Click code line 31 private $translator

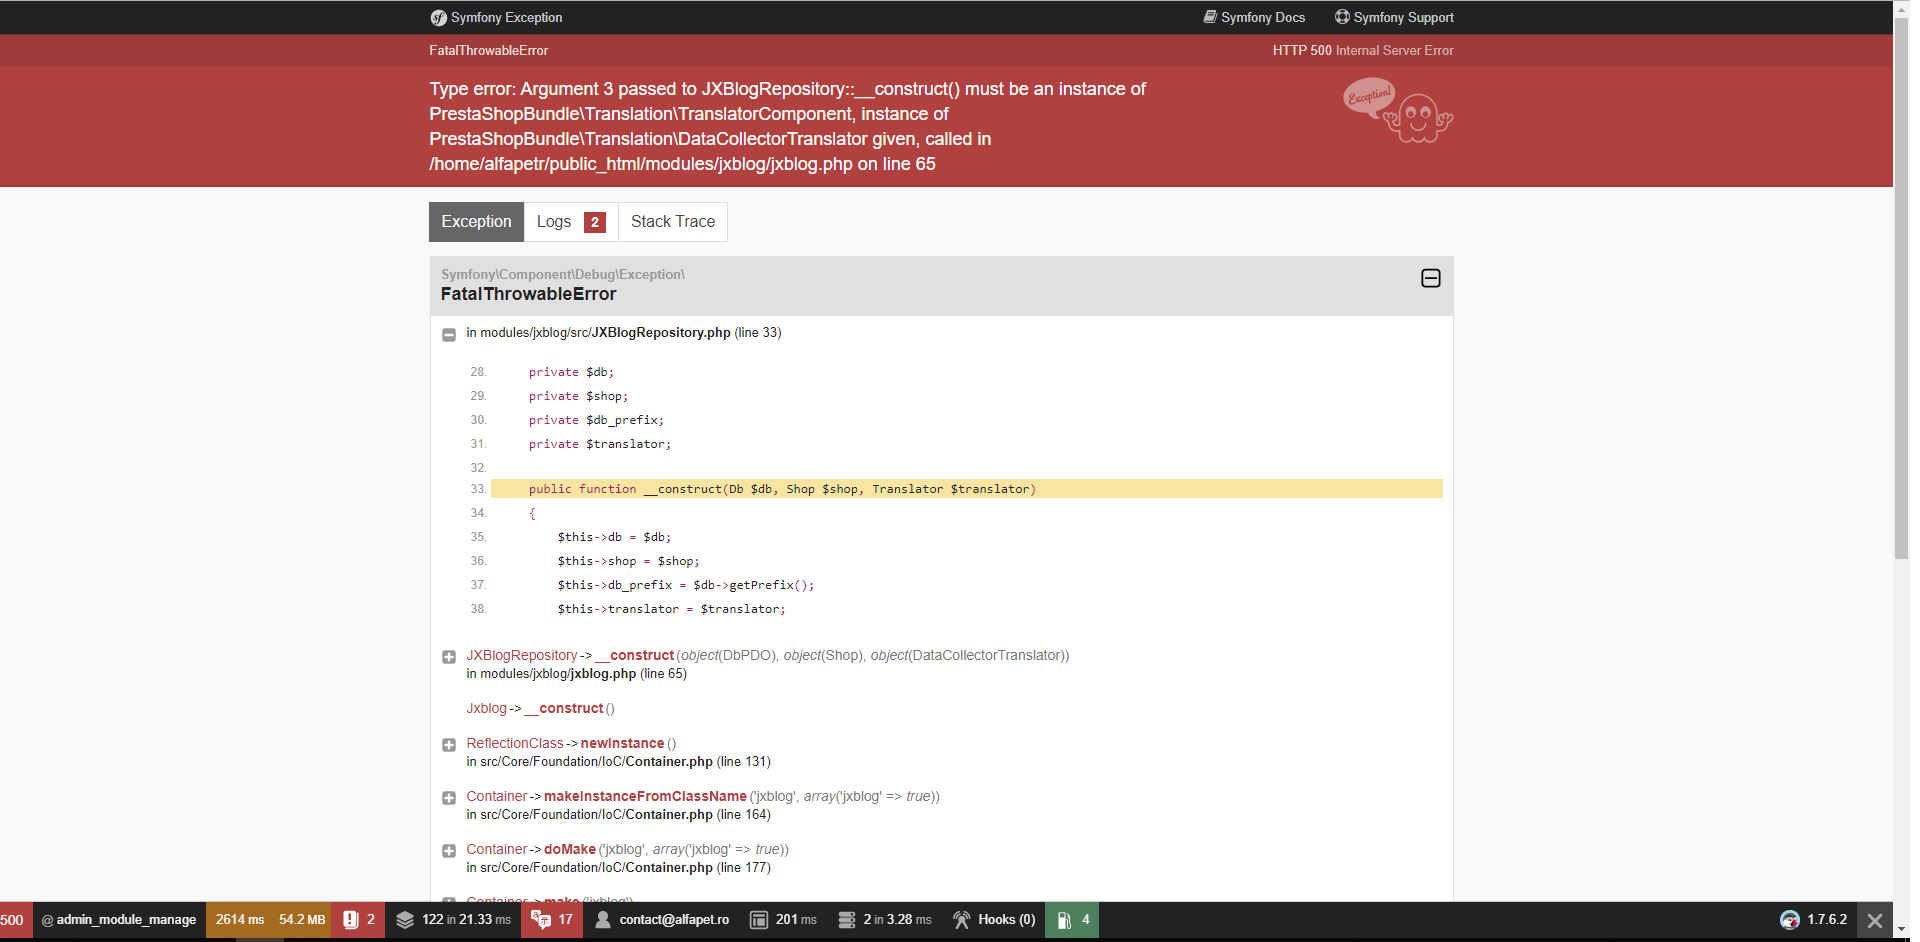coord(600,444)
